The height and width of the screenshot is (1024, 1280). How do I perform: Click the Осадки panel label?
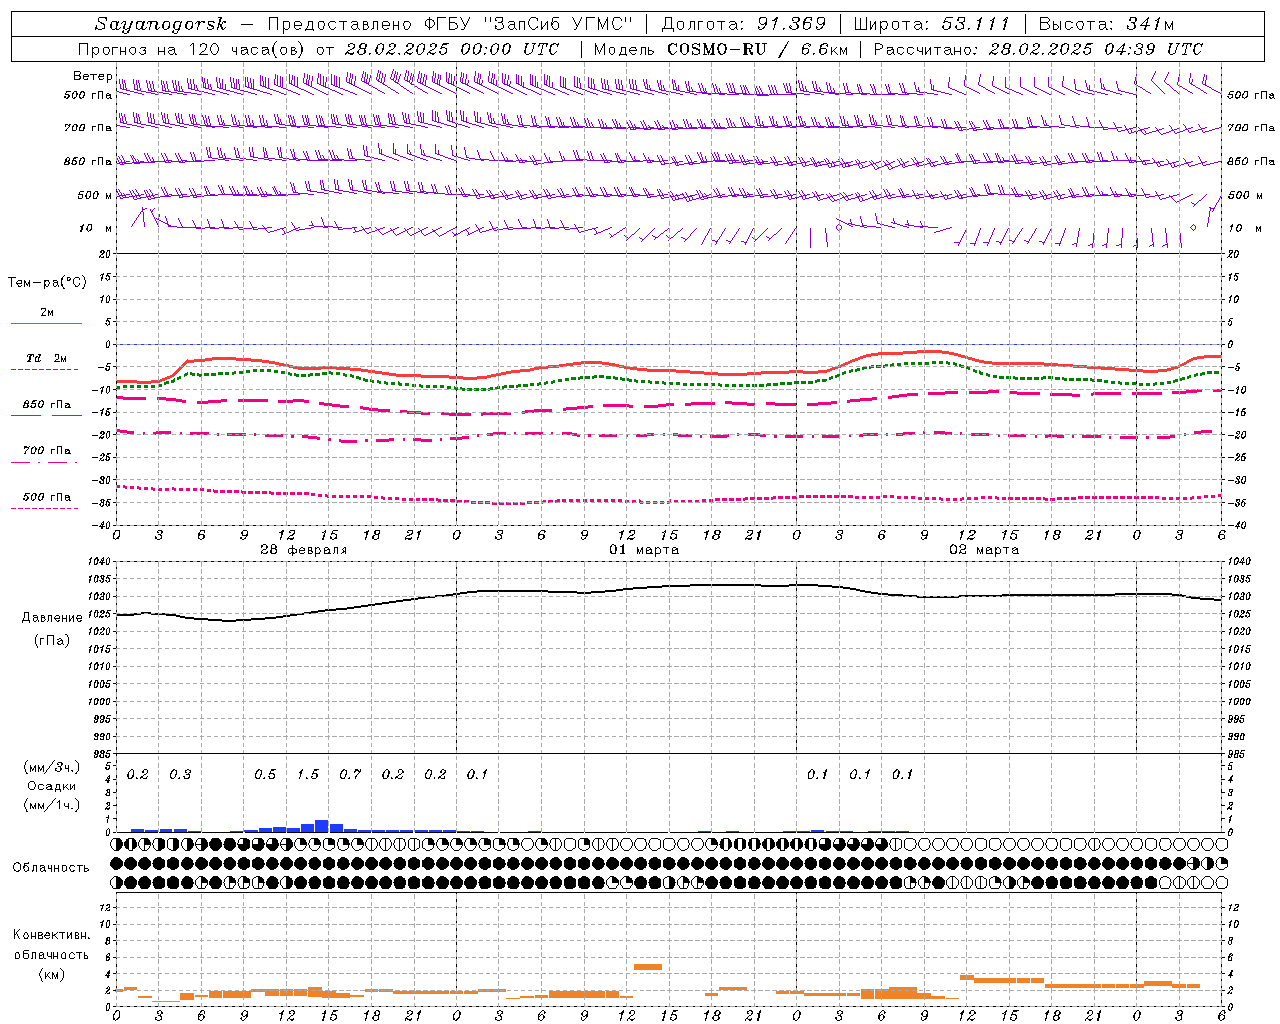(x=52, y=786)
